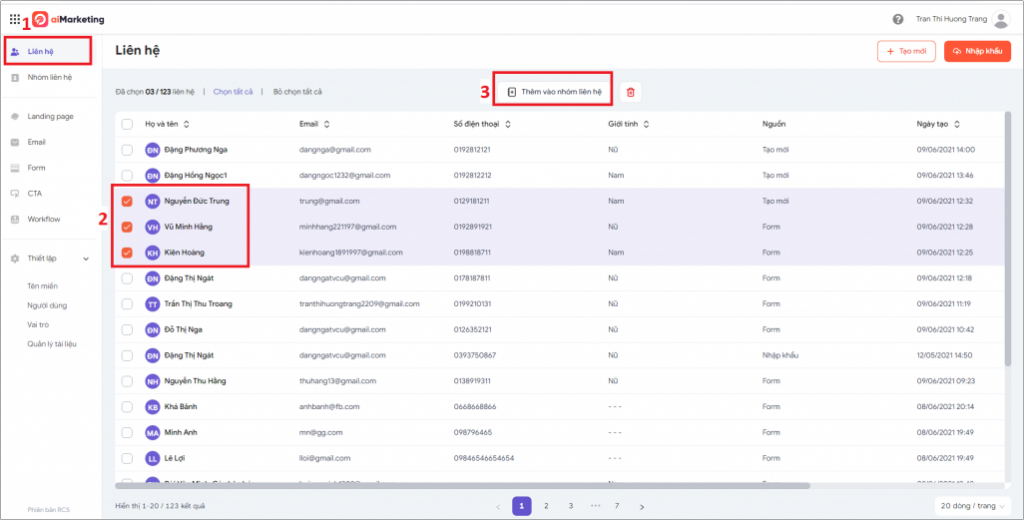Click the NT avatar of Nguyễn Đức Trung
Screen dimensions: 1024x520
click(x=152, y=201)
